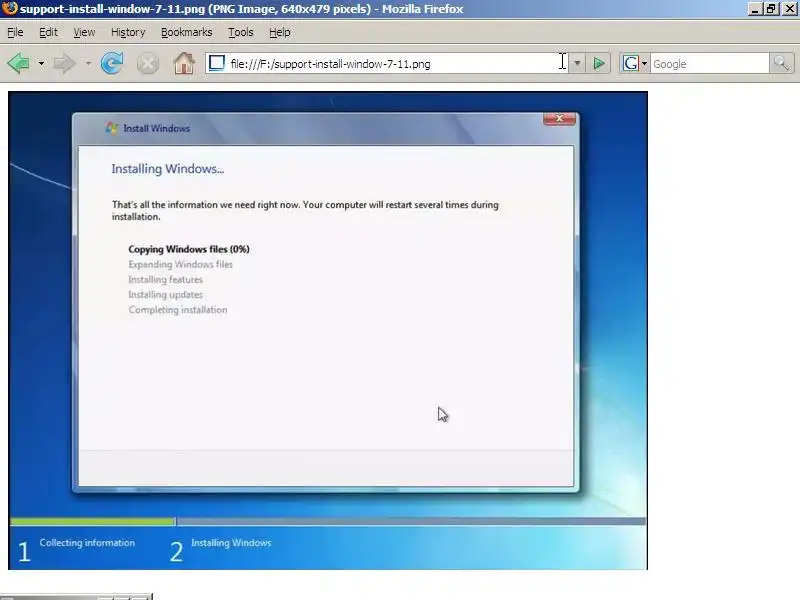This screenshot has width=800, height=600.
Task: Click step 2 'Installing Windows' label
Action: point(231,543)
